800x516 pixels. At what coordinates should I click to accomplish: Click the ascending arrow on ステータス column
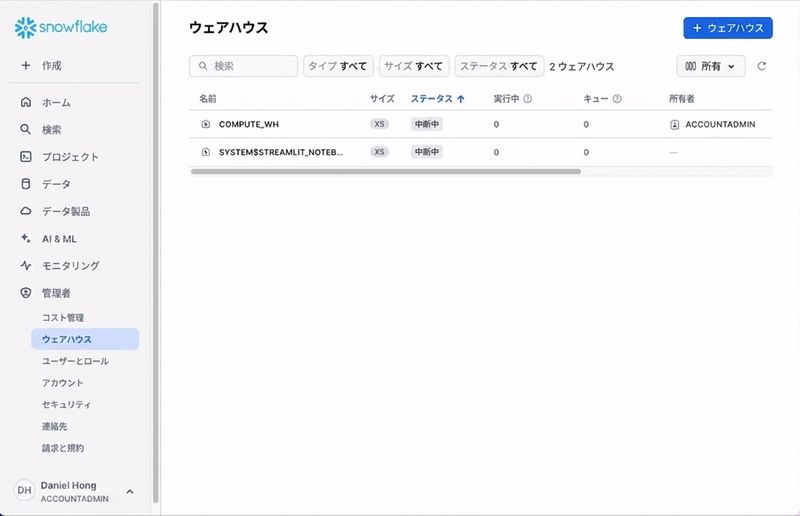click(461, 99)
